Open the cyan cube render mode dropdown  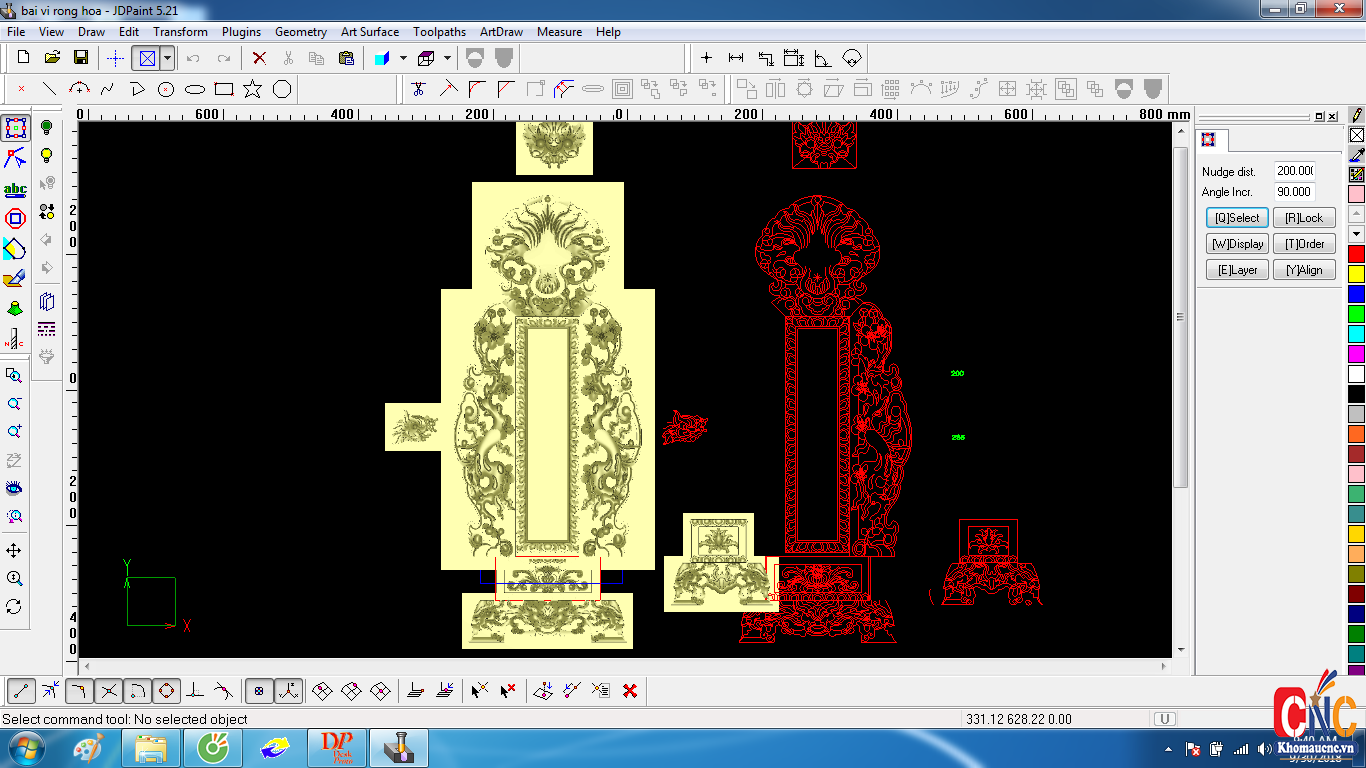(x=403, y=58)
